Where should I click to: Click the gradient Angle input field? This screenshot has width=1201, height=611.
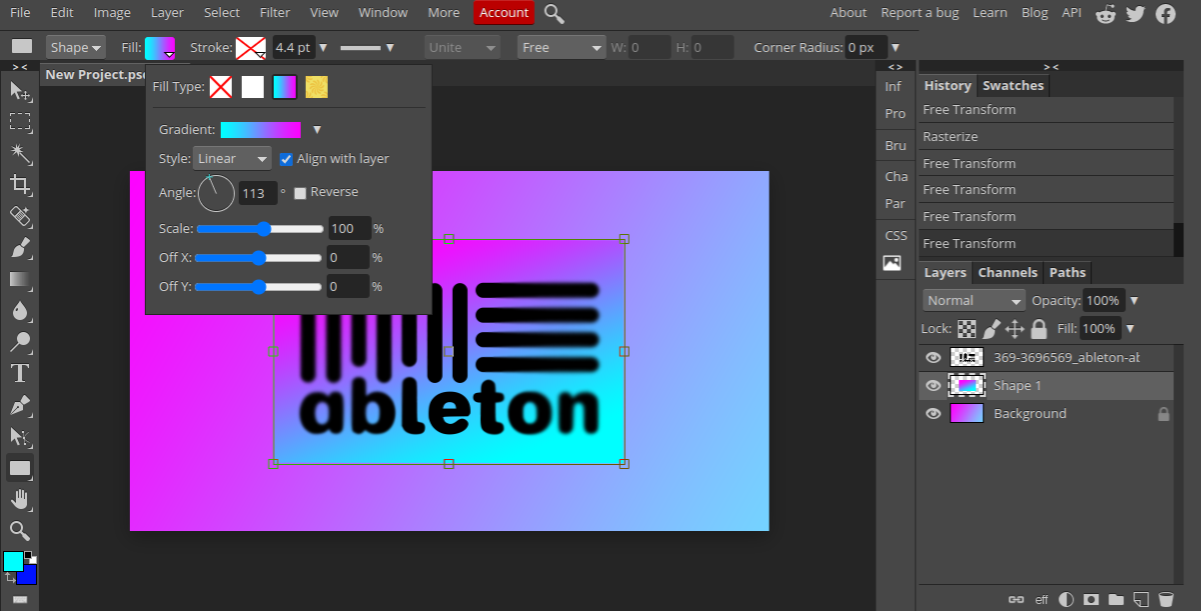click(x=258, y=193)
